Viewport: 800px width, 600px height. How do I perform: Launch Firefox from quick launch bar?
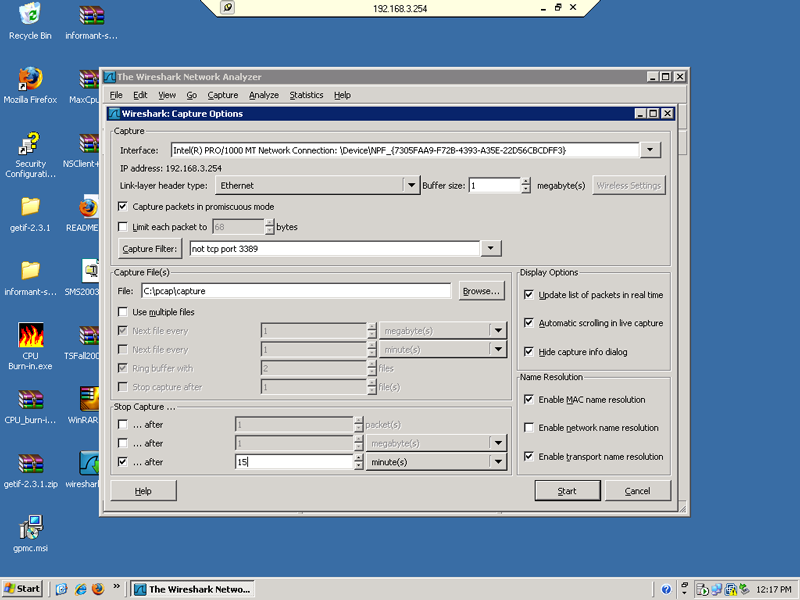pos(98,589)
